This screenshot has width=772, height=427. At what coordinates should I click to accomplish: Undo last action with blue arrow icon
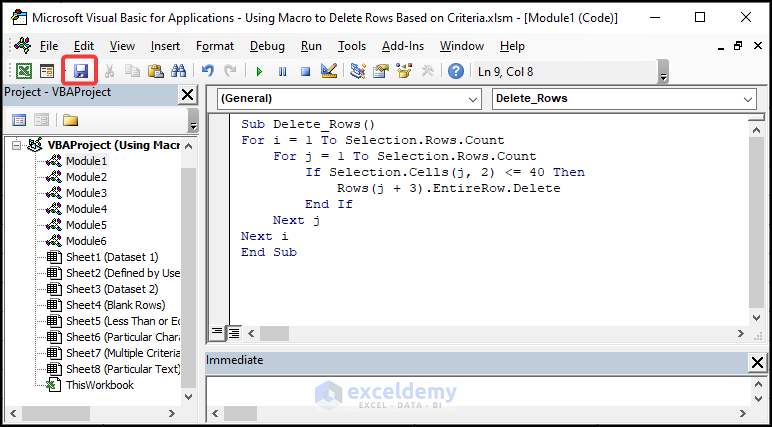coord(208,71)
